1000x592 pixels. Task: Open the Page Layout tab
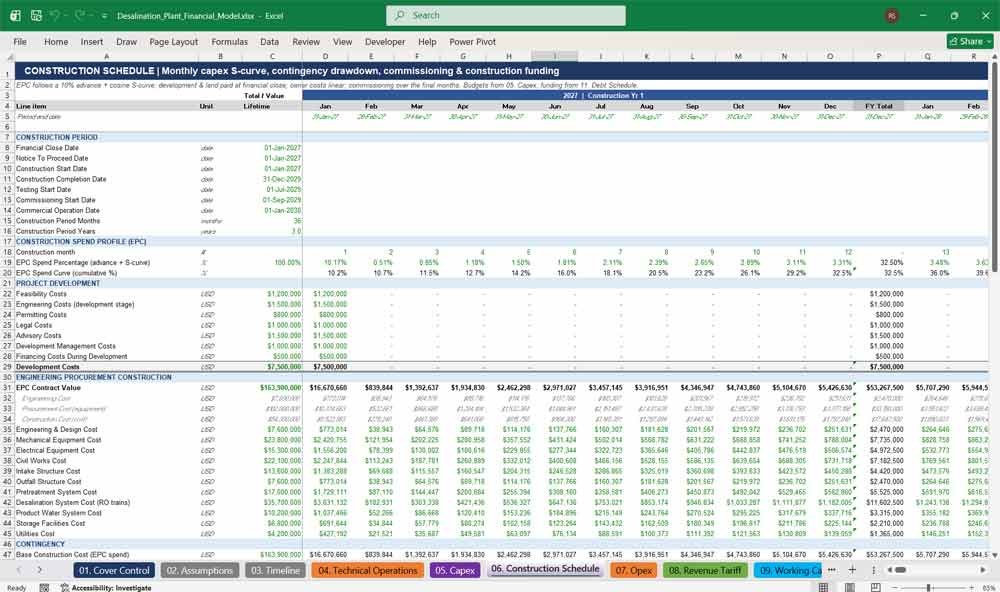(173, 41)
